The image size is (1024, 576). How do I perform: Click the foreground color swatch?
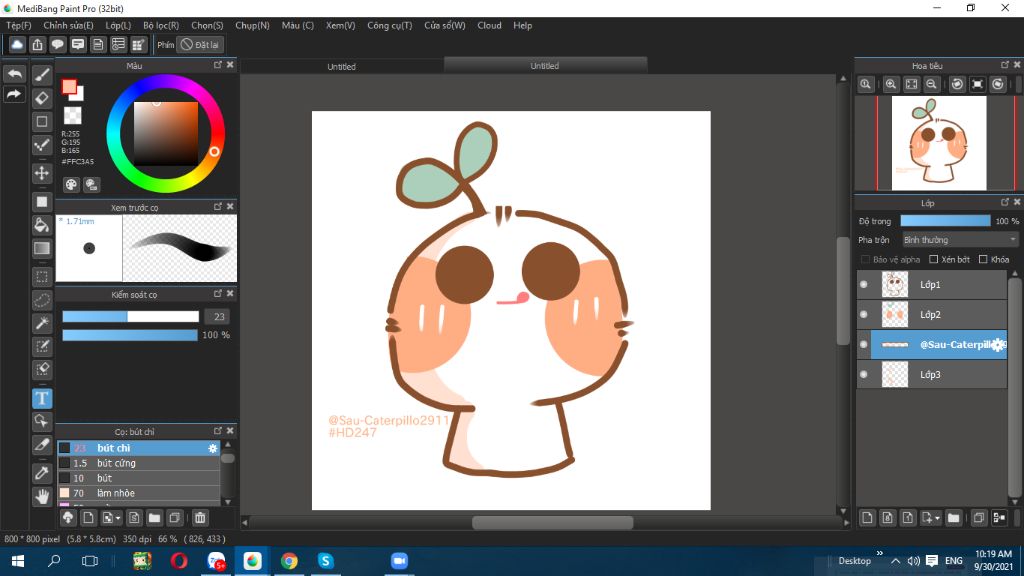pos(69,87)
